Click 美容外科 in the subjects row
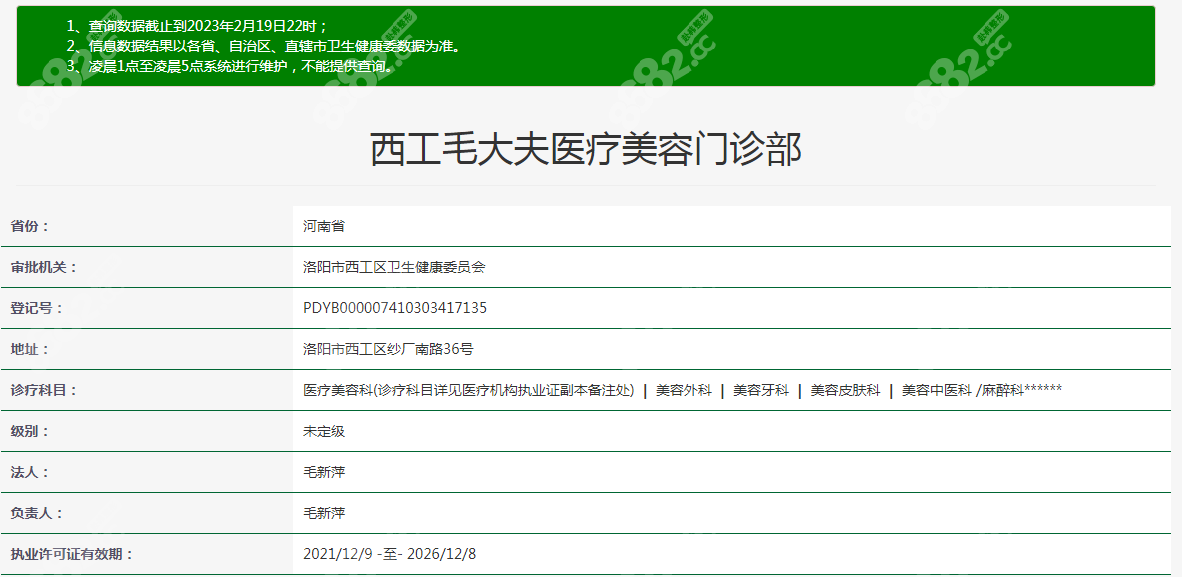The height and width of the screenshot is (577, 1182). tap(684, 390)
